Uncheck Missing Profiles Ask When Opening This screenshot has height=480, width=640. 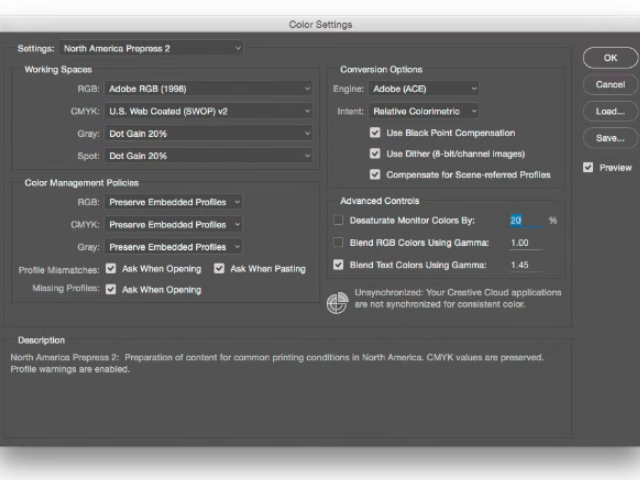[x=111, y=290]
